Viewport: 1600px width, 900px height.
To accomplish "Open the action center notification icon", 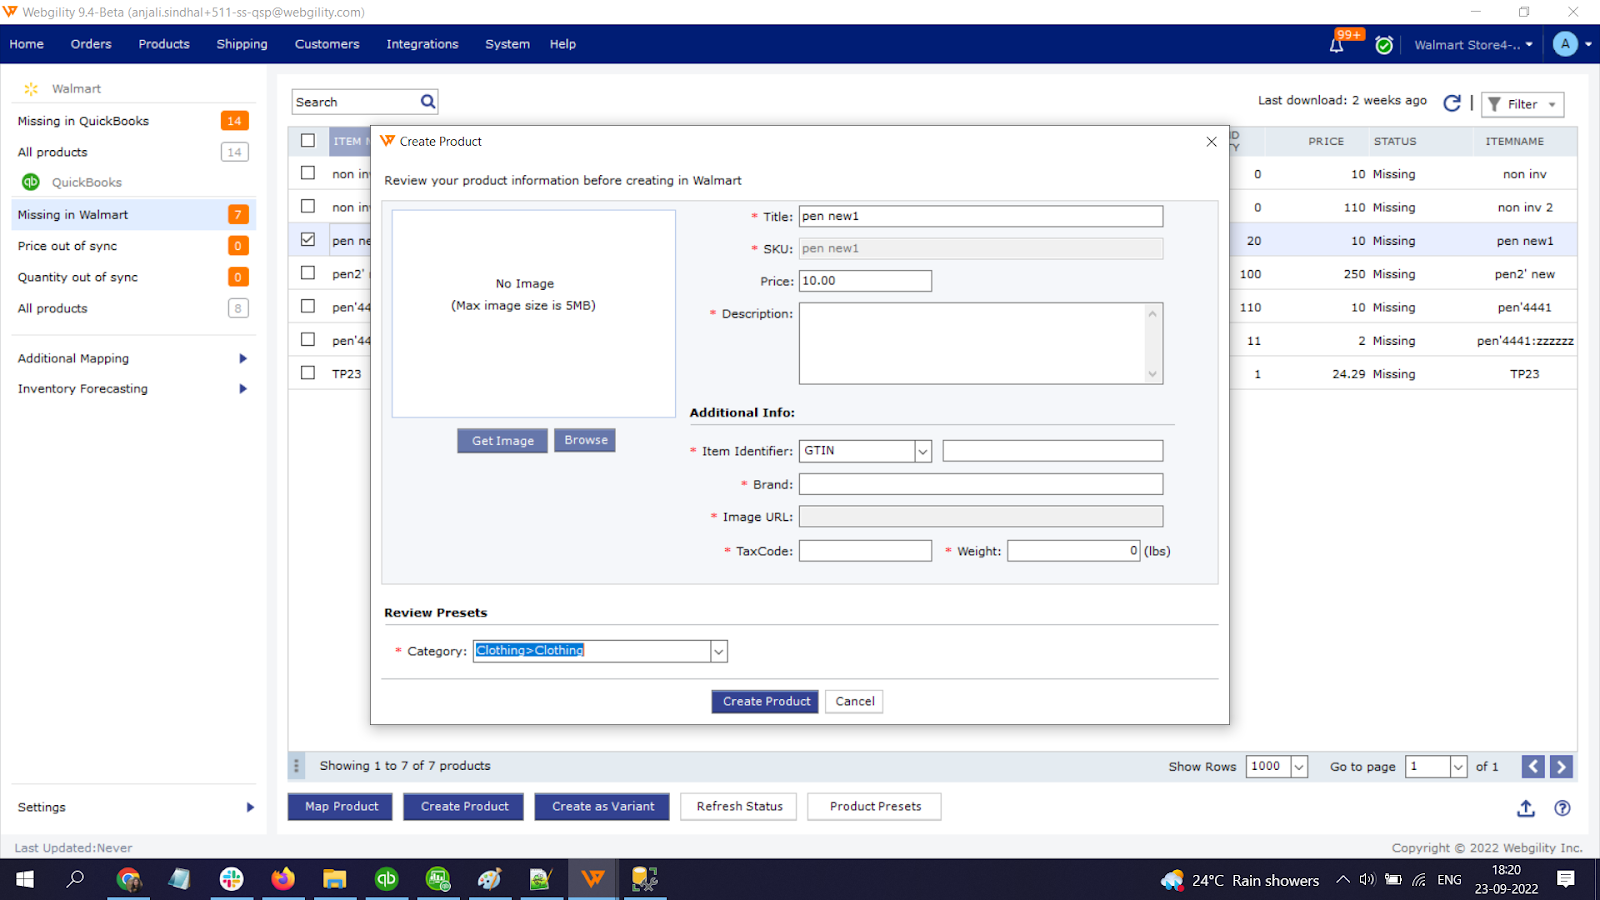I will (x=1566, y=879).
